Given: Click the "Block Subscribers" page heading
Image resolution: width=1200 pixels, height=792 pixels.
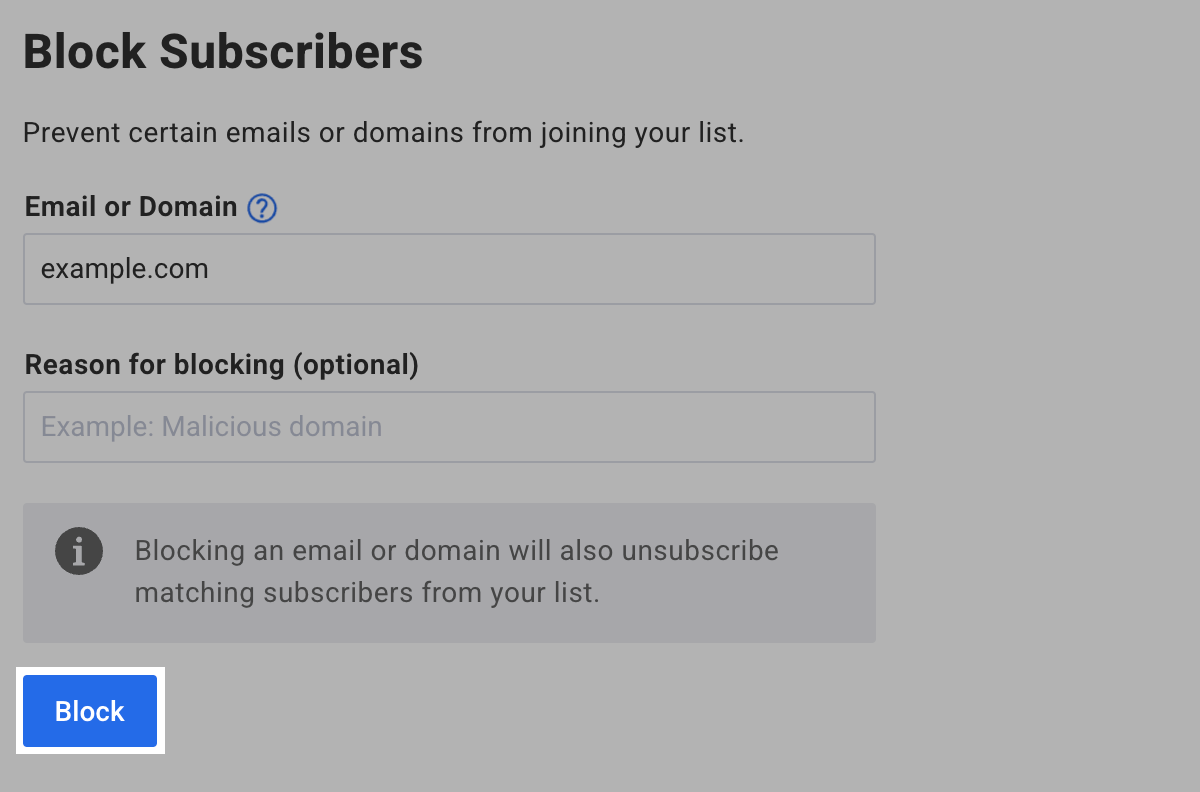Looking at the screenshot, I should (x=223, y=52).
